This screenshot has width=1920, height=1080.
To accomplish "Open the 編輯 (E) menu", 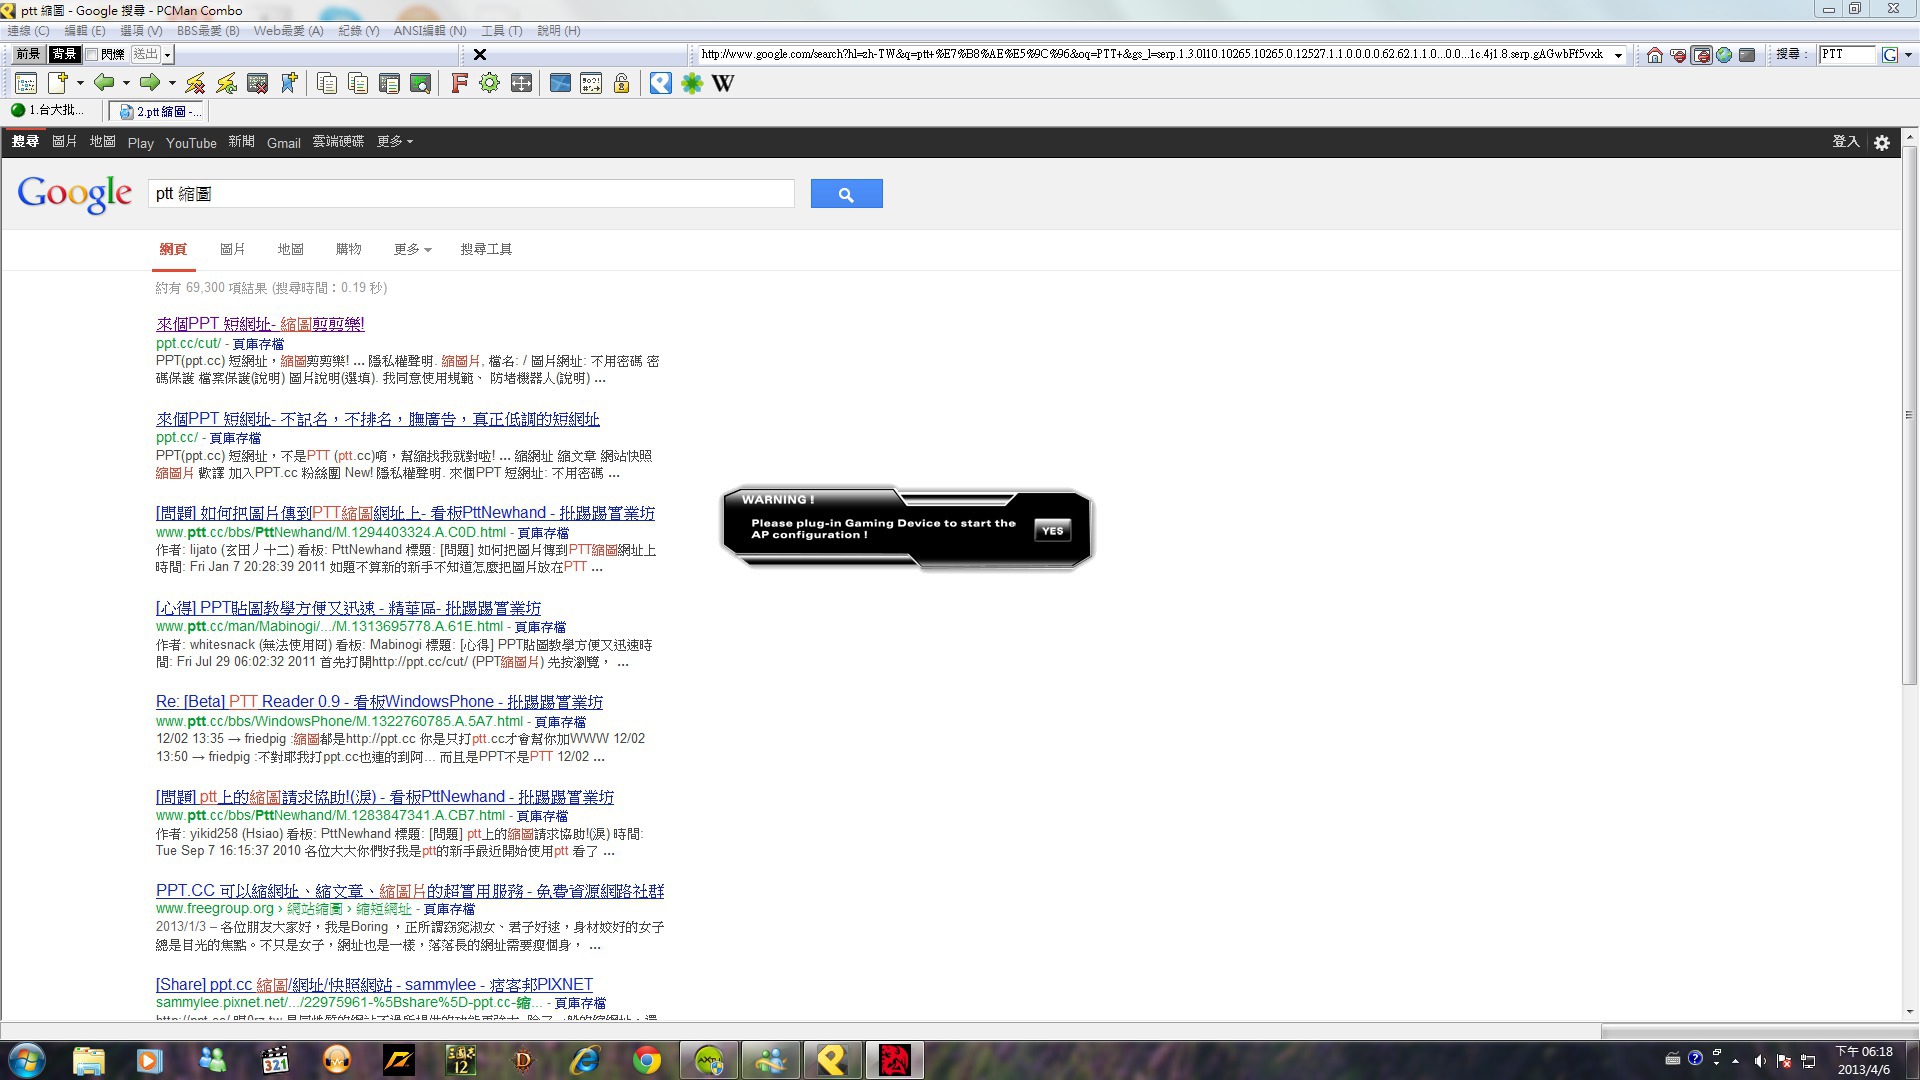I will [x=85, y=31].
